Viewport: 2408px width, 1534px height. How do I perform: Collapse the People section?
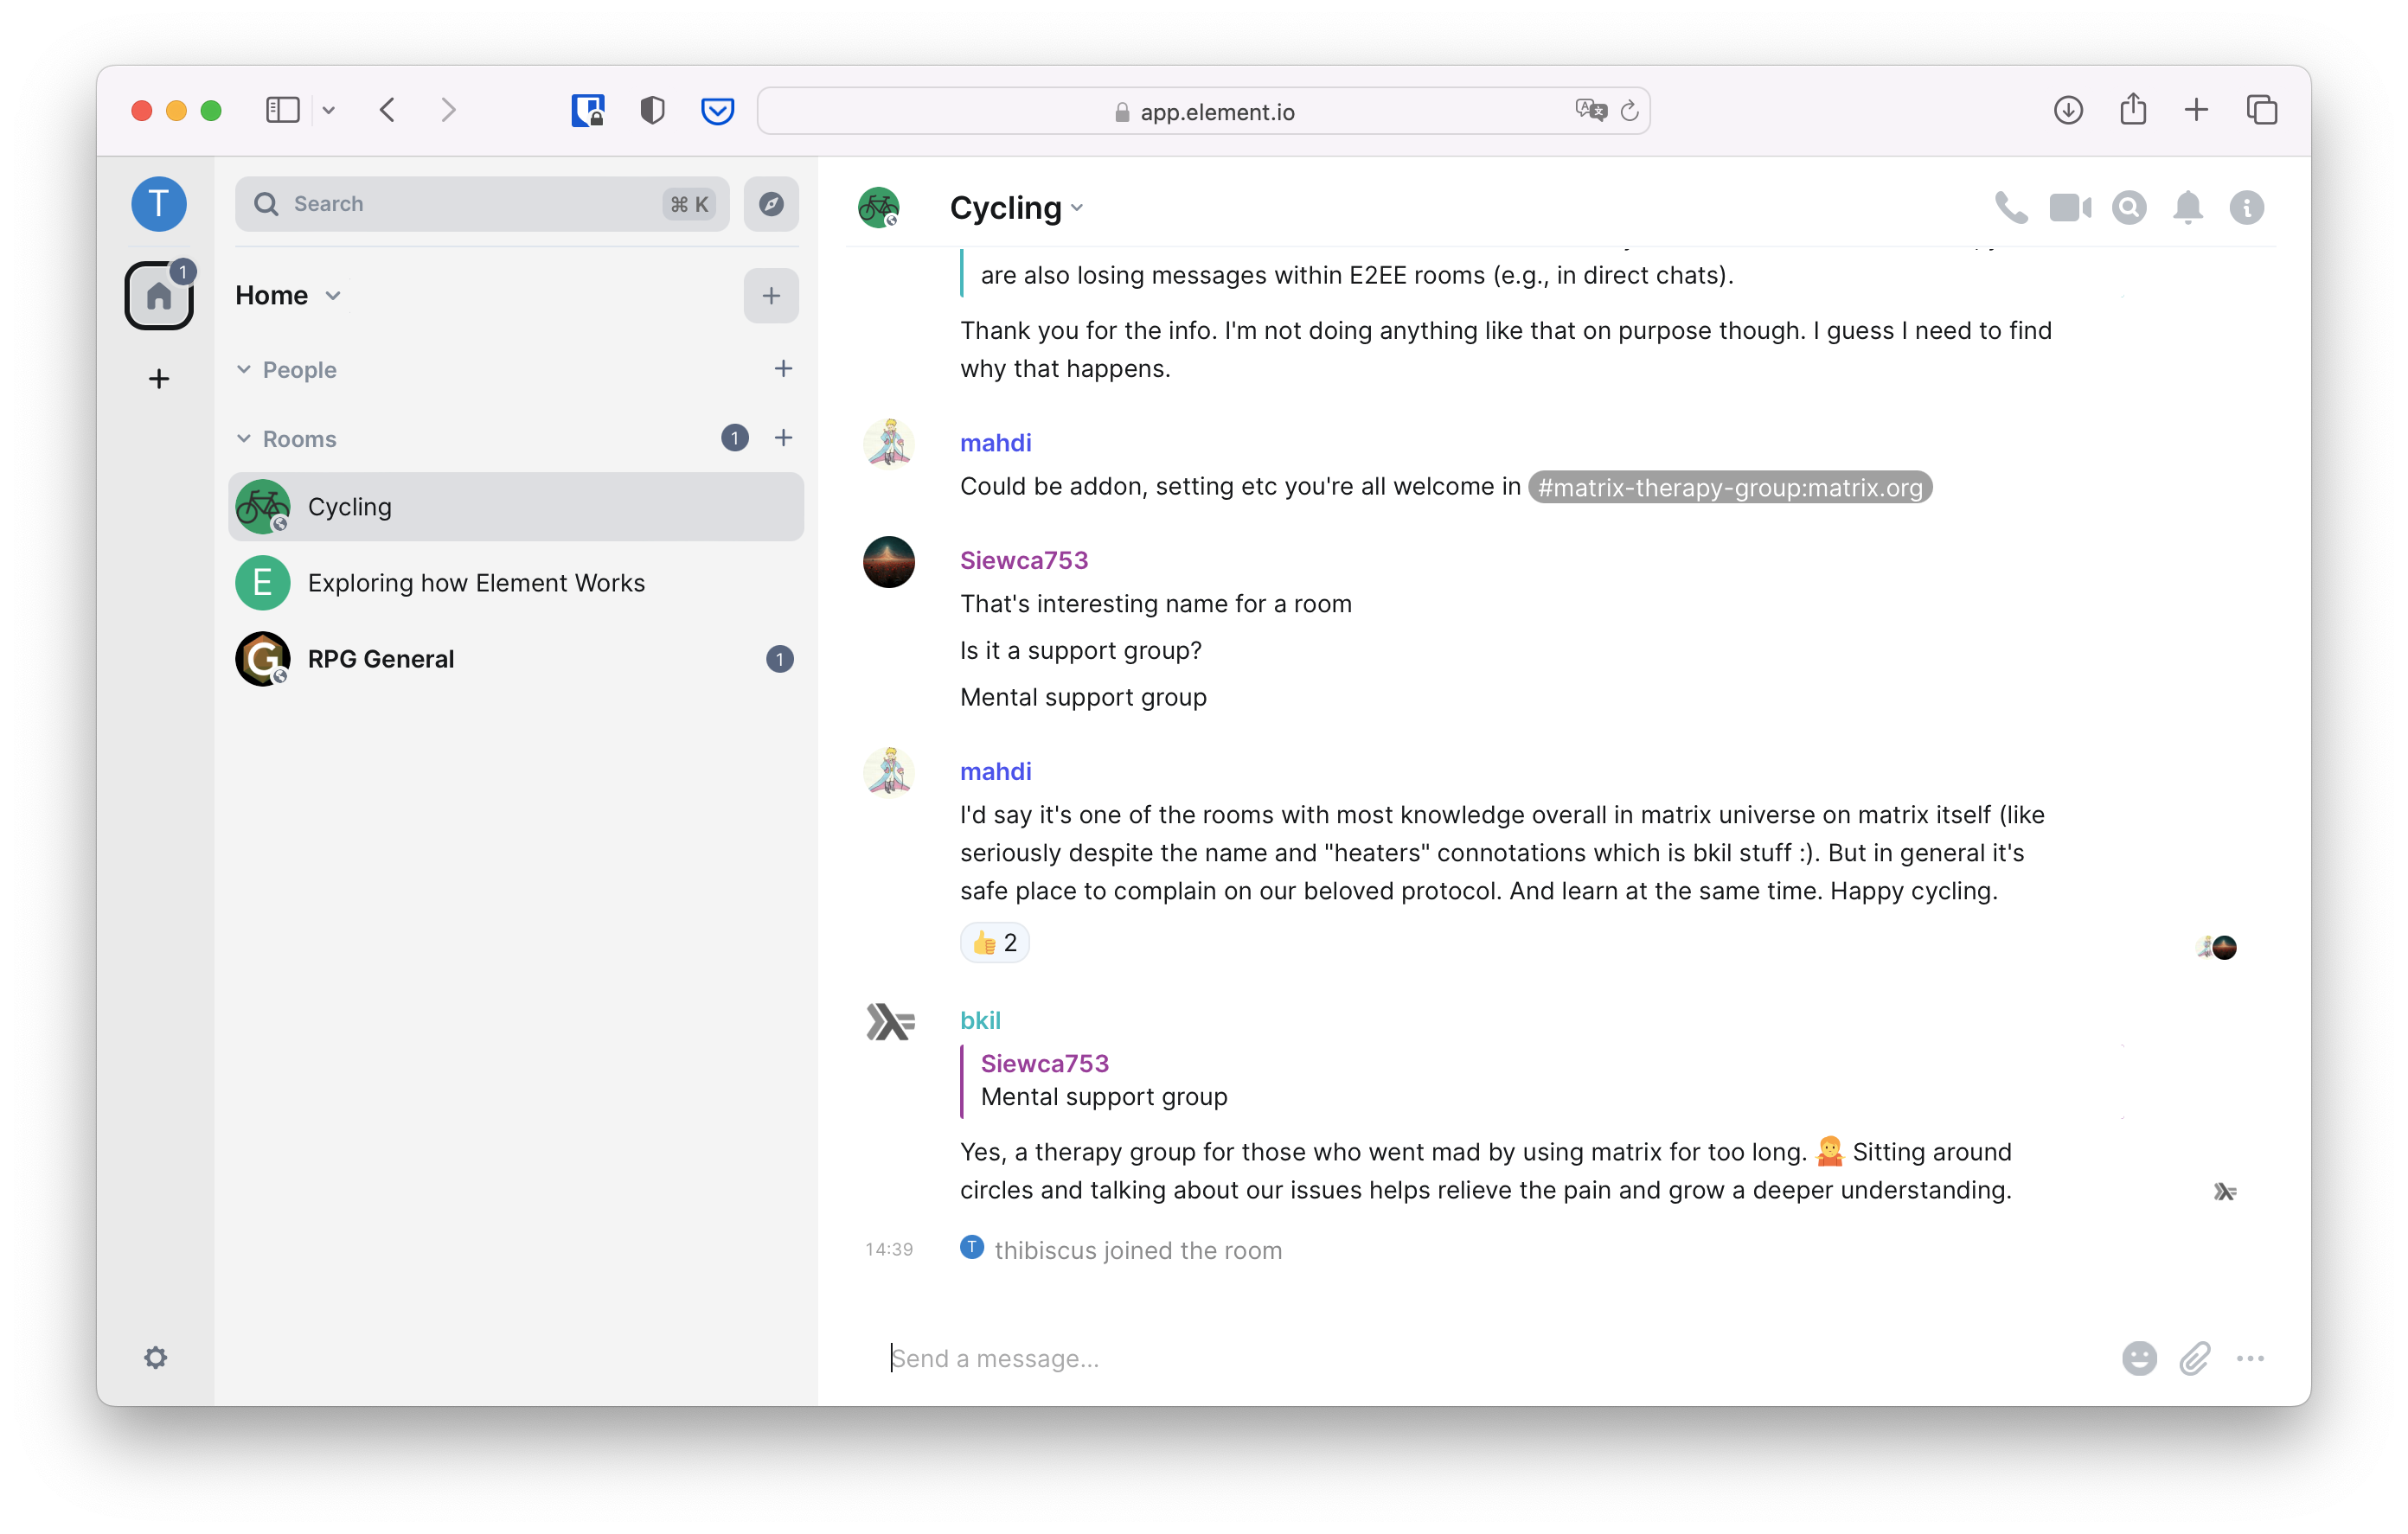(x=244, y=369)
